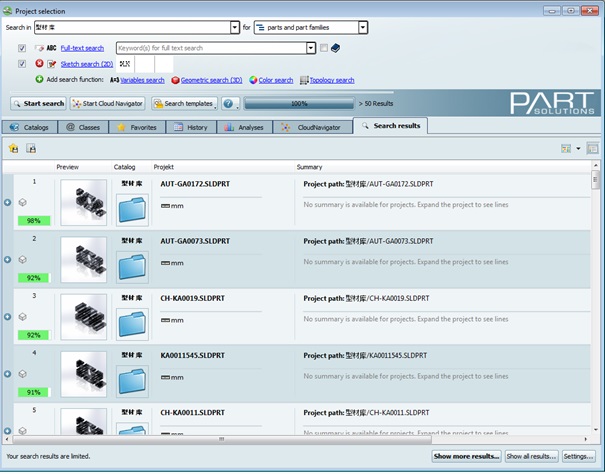Click the sketch search edit pencil icon
The width and height of the screenshot is (605, 474).
pos(51,63)
